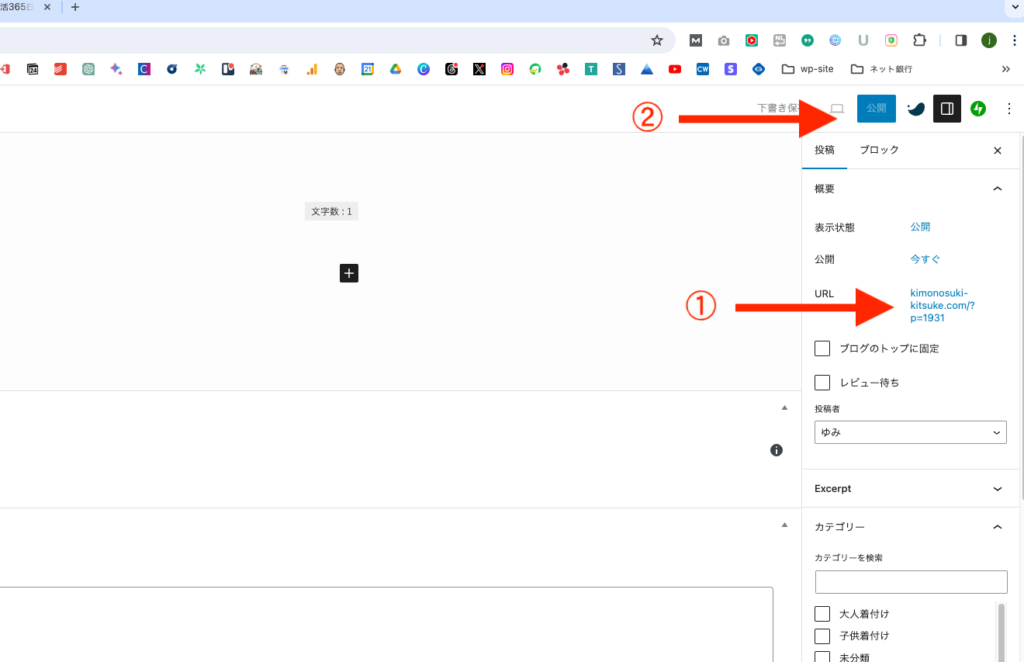Select the 投稿 tab
1024x662 pixels.
pos(824,150)
